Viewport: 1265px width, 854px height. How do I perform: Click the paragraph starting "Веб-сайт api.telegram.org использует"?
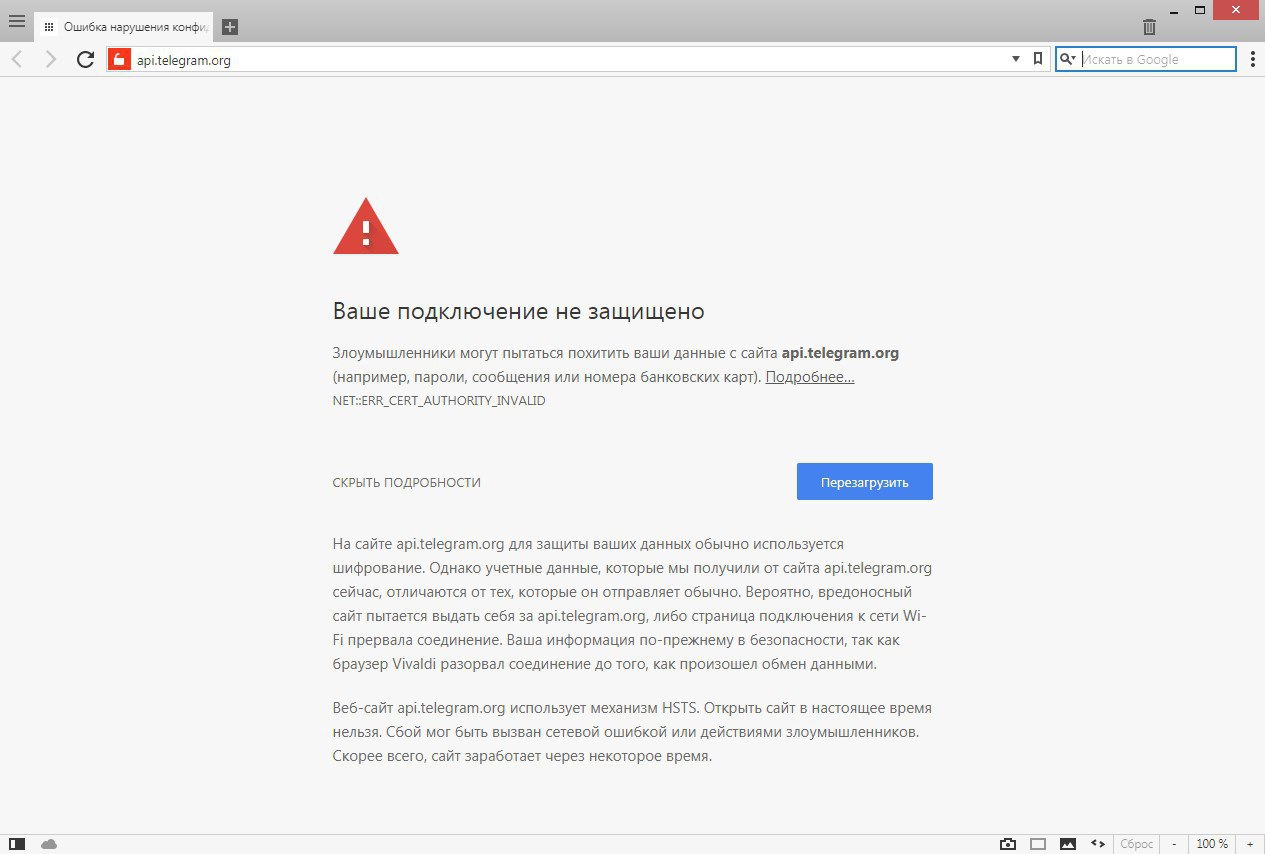[x=632, y=732]
